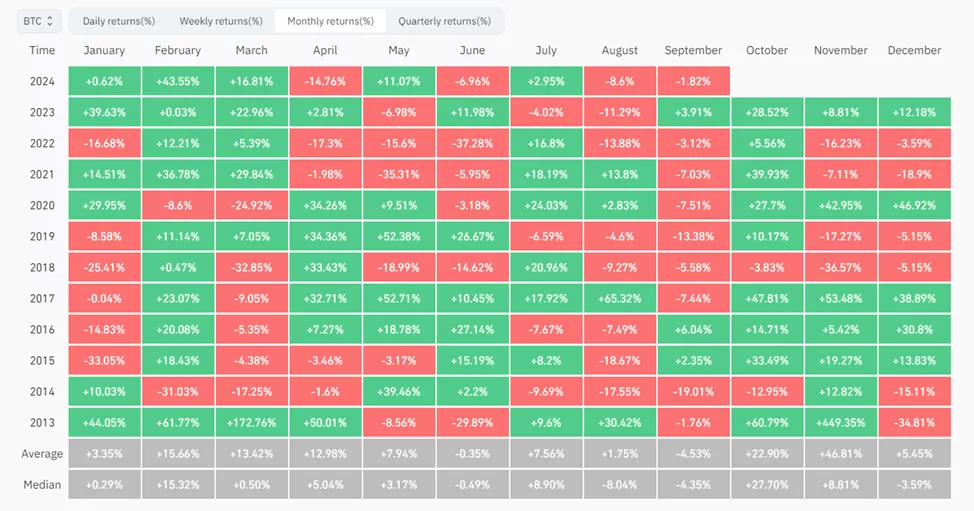Image resolution: width=974 pixels, height=511 pixels.
Task: Open the BTC coin selector dropdown
Action: pyautogui.click(x=40, y=20)
